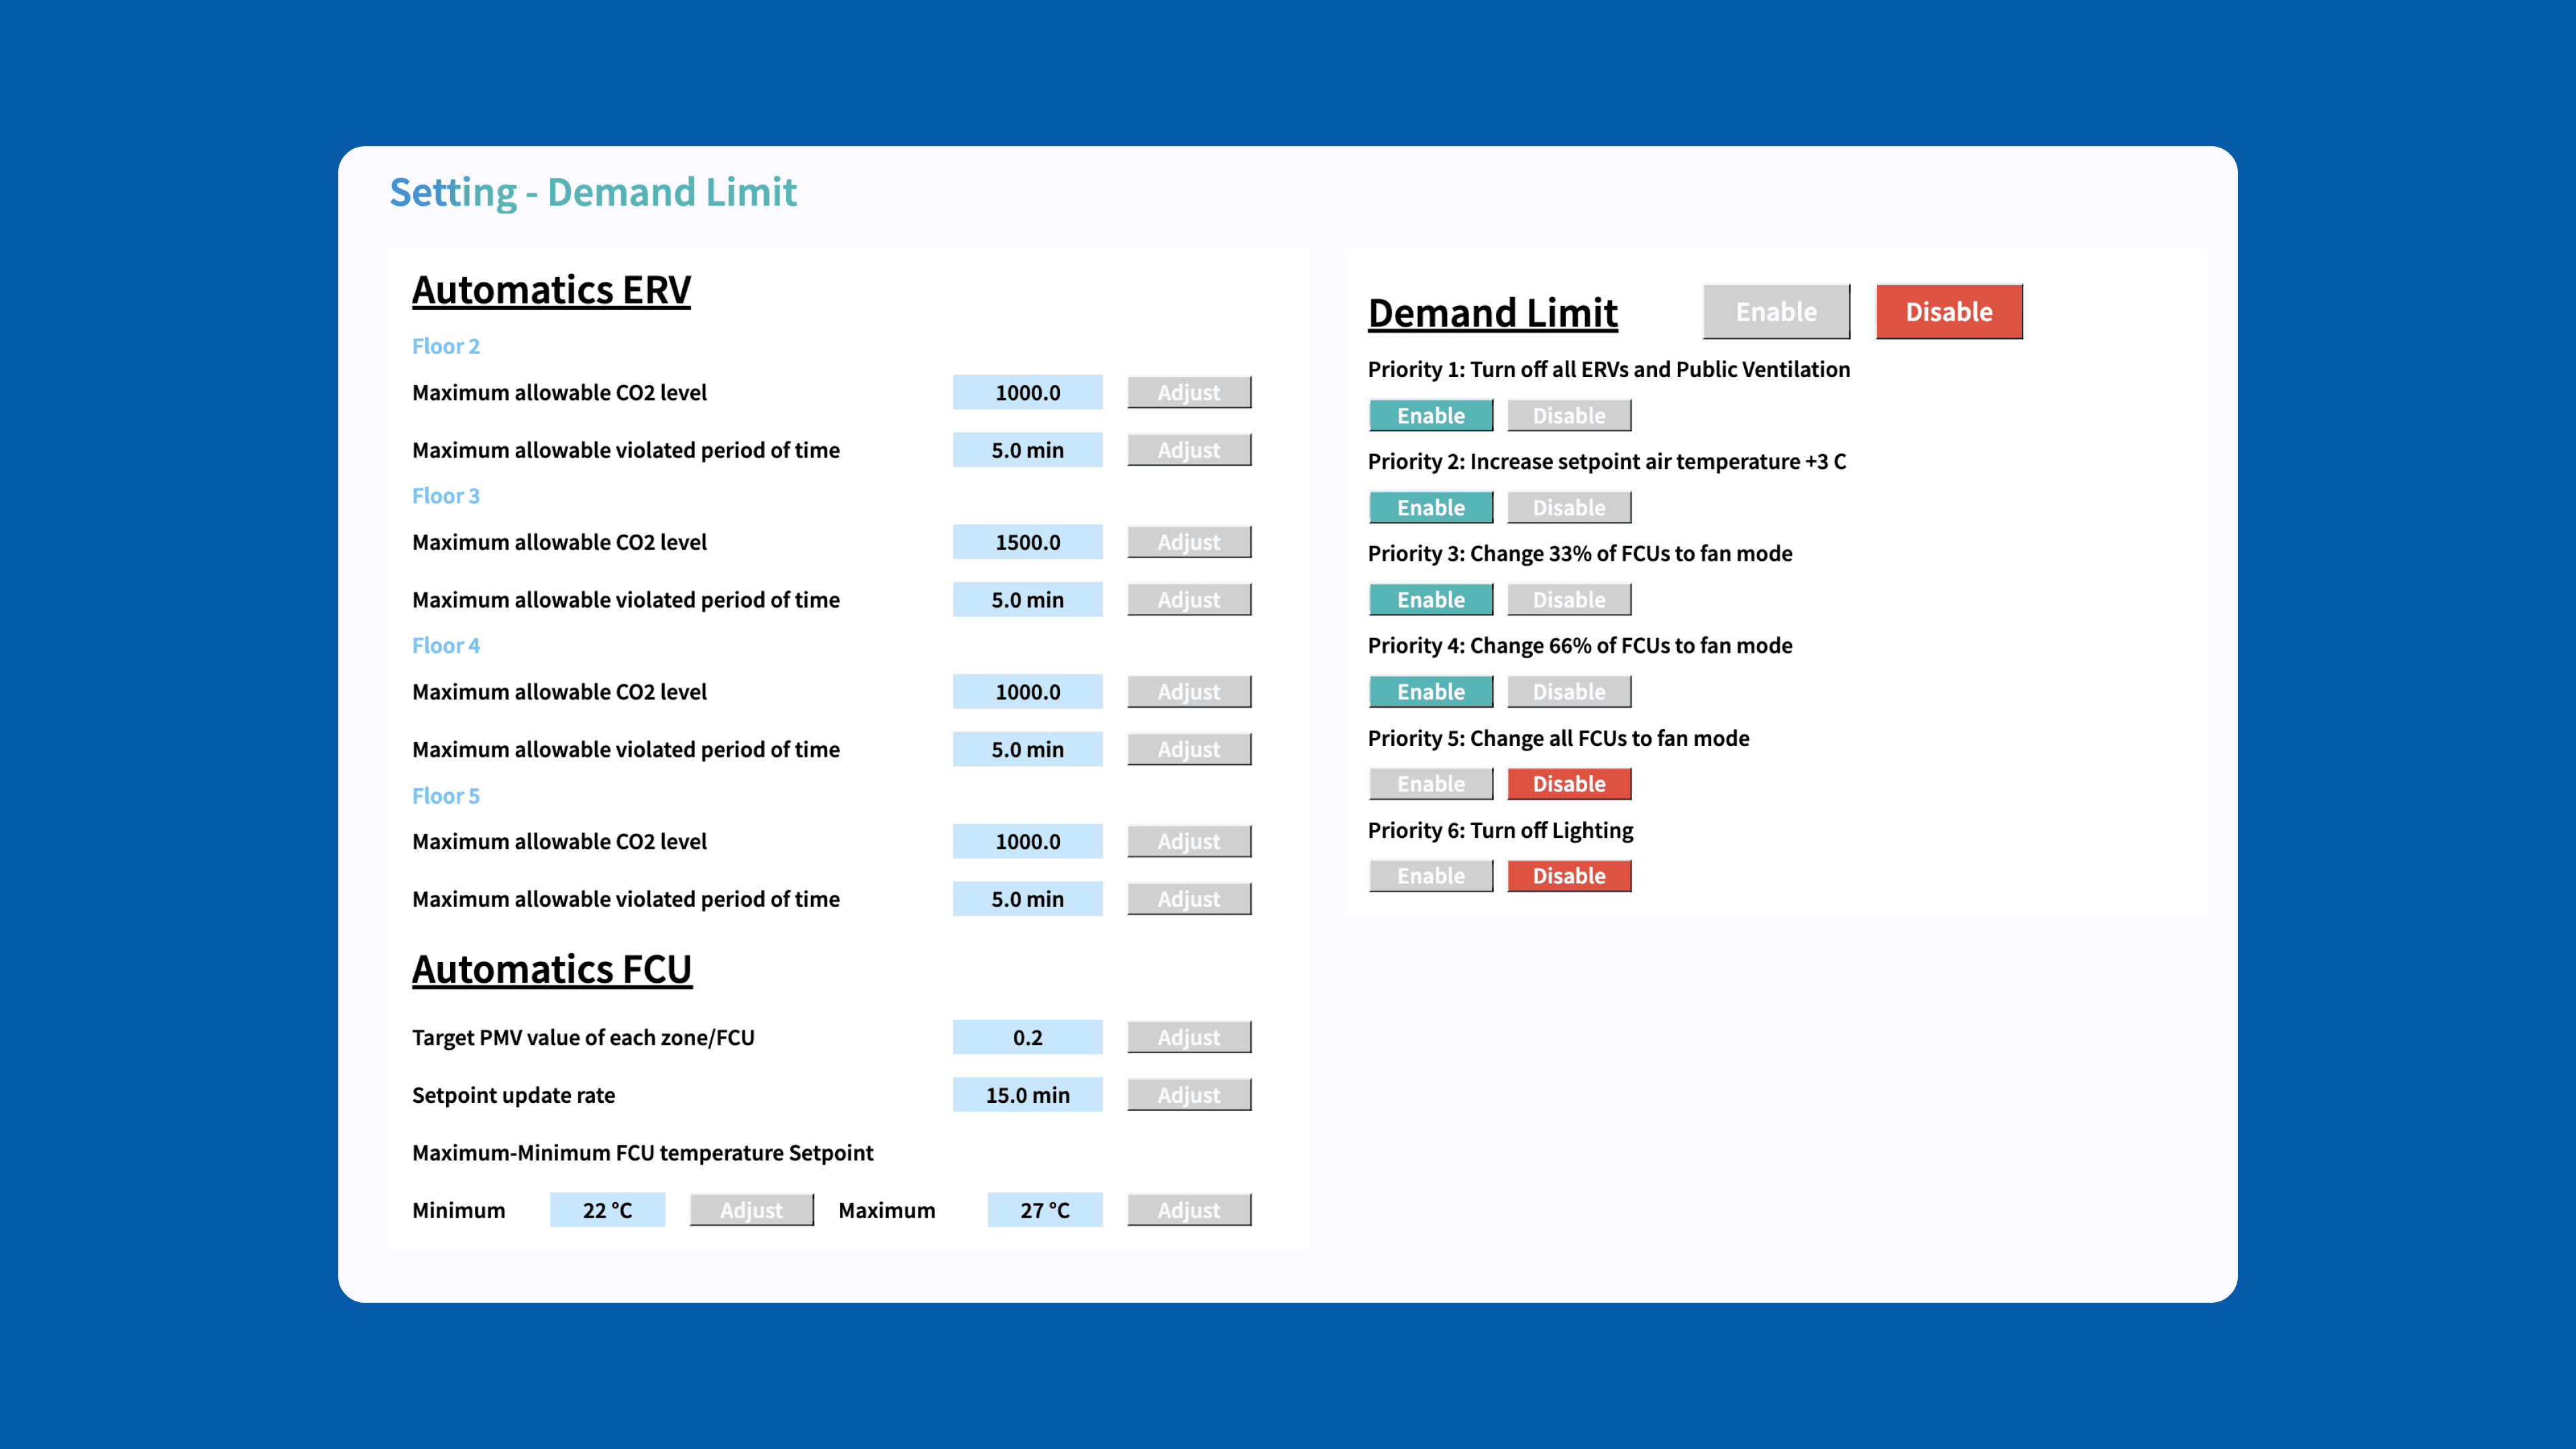Enable the main Demand Limit
Viewport: 2576px width, 1449px height.
point(1776,312)
